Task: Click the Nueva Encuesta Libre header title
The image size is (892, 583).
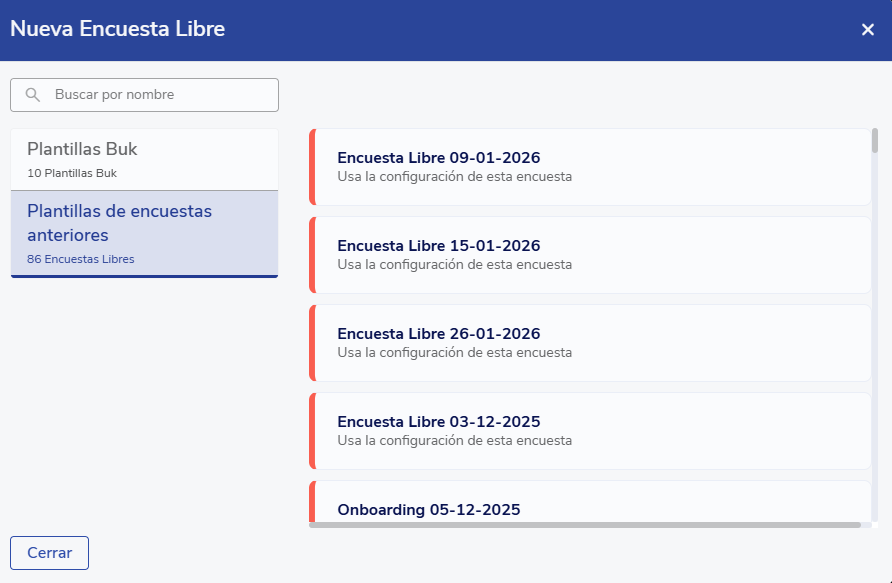Action: coord(117,30)
